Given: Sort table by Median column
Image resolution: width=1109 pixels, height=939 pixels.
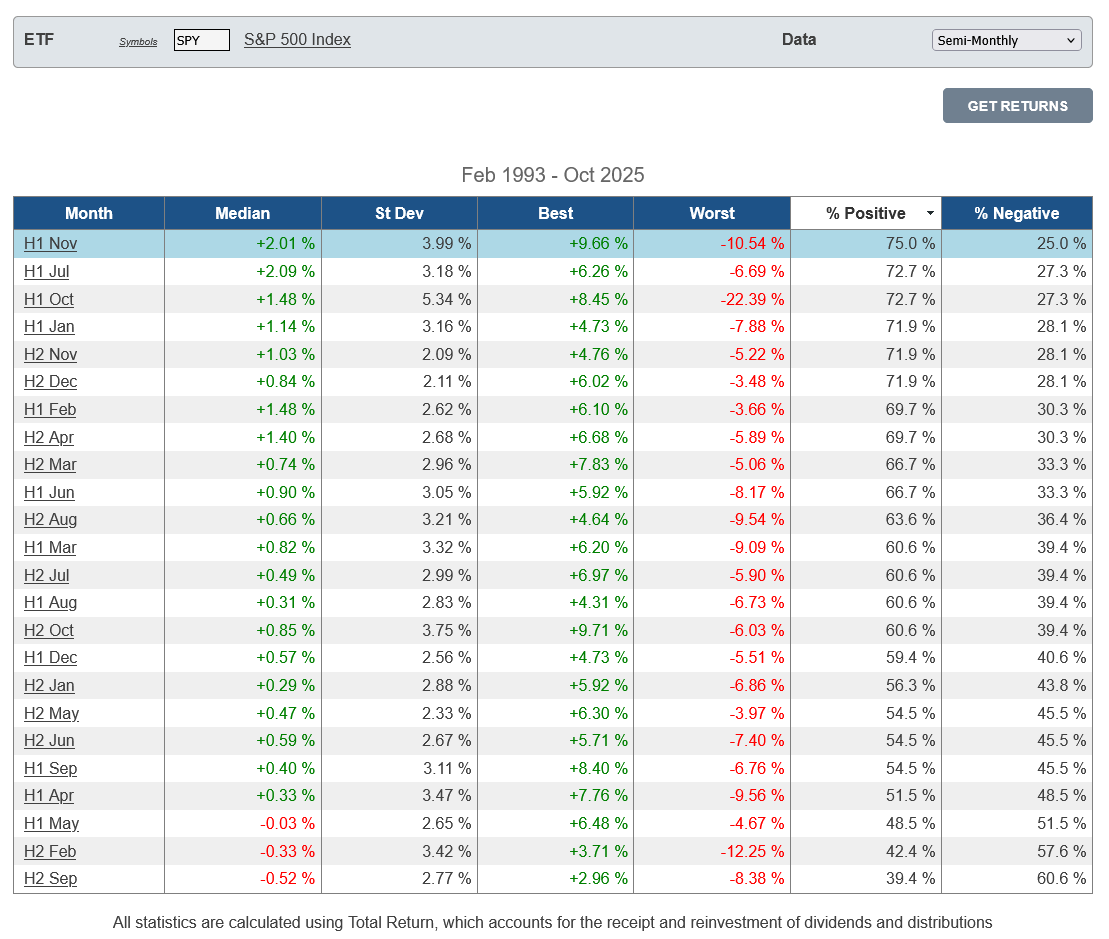Looking at the screenshot, I should (x=242, y=213).
